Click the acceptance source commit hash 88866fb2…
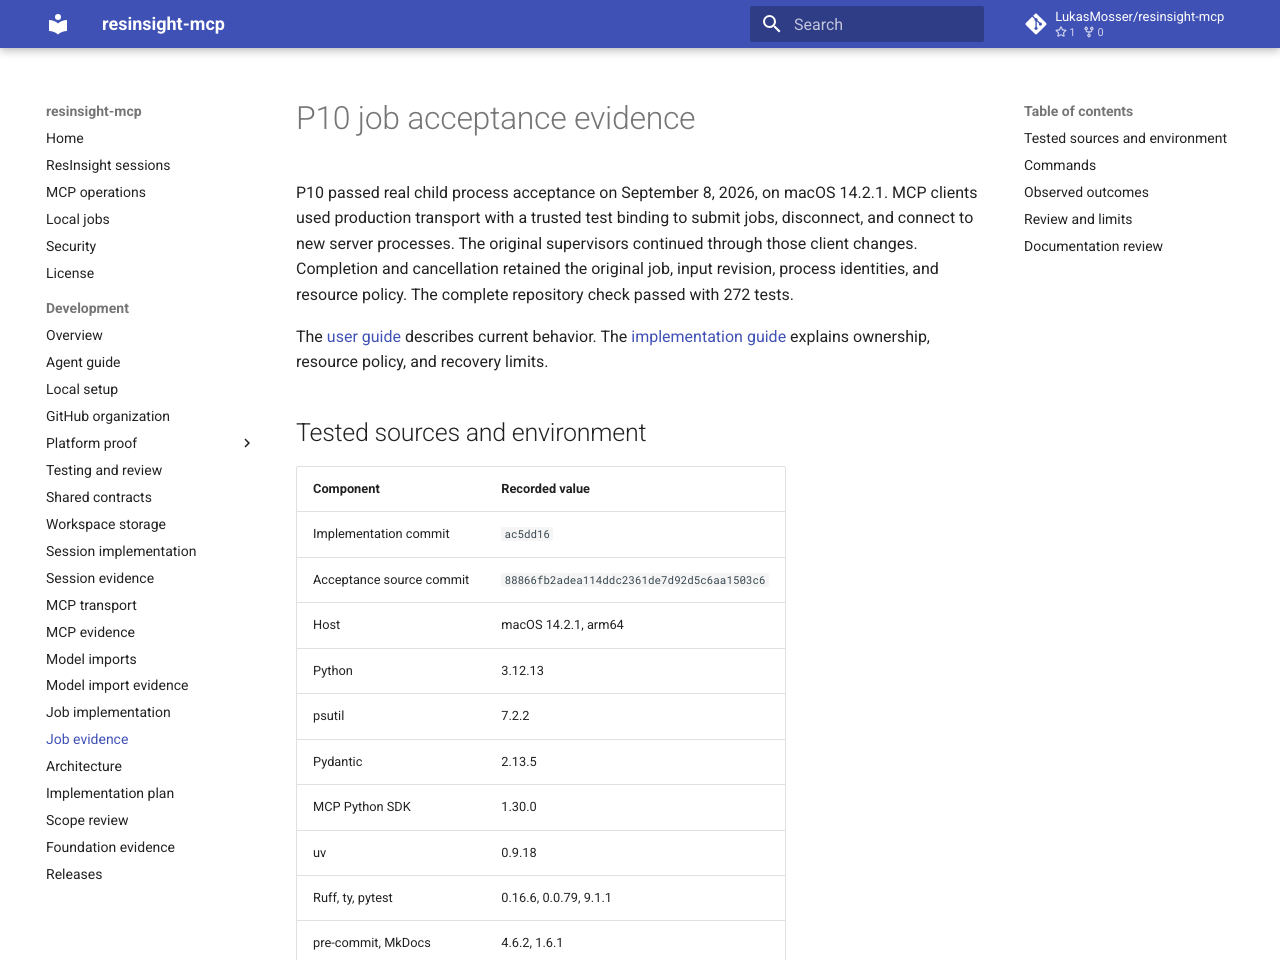 (635, 580)
